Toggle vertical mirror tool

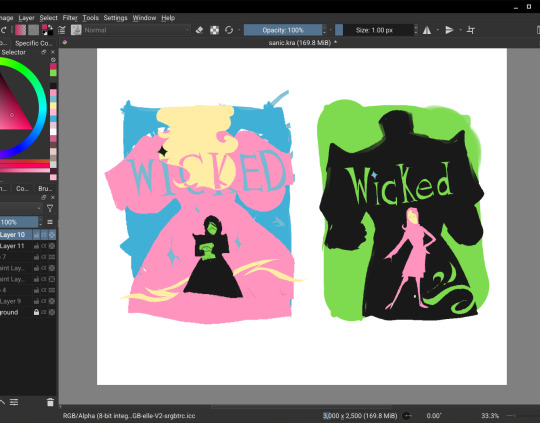[449, 30]
